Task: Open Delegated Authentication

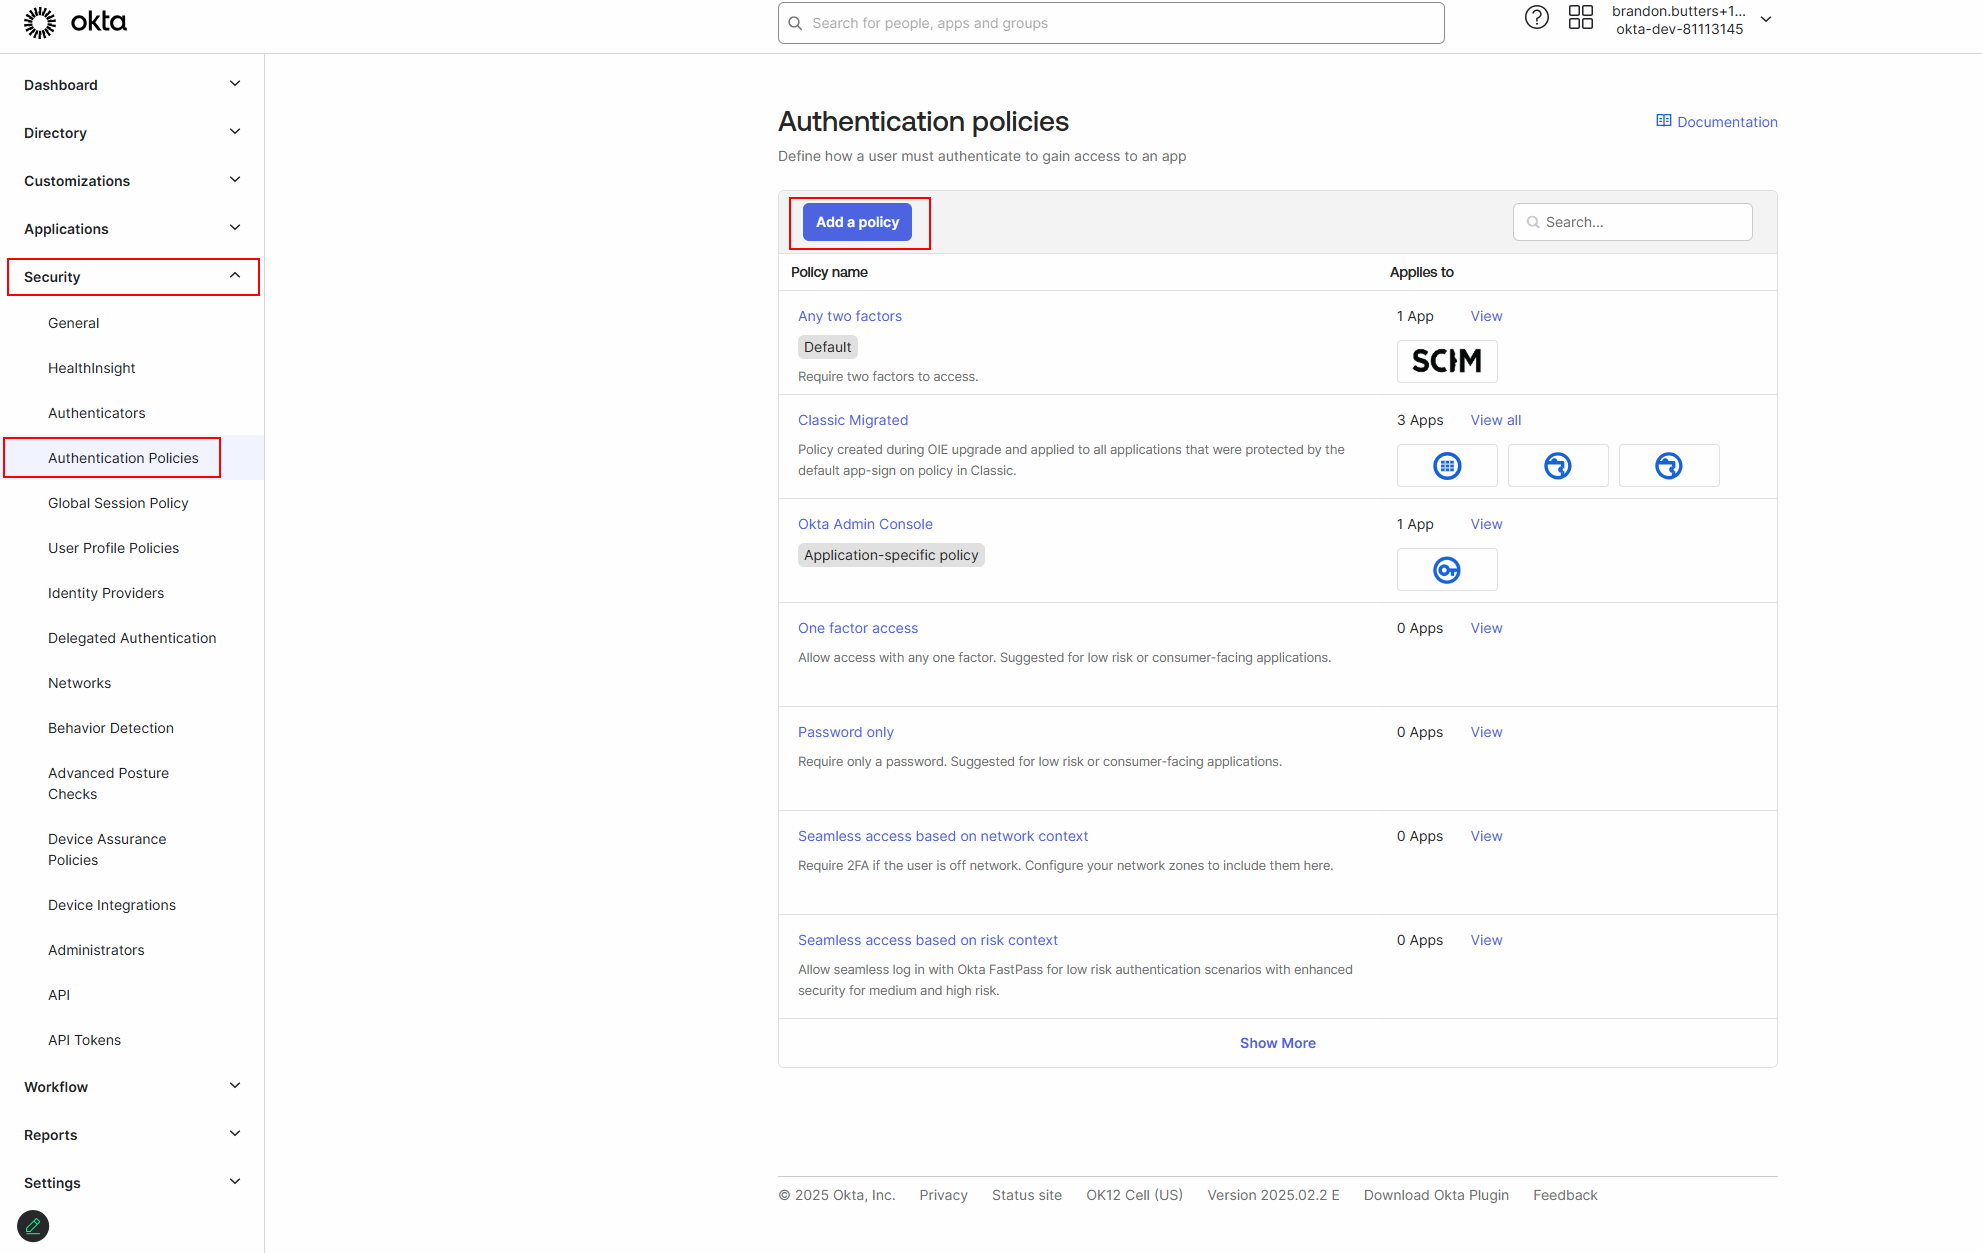Action: pyautogui.click(x=132, y=638)
